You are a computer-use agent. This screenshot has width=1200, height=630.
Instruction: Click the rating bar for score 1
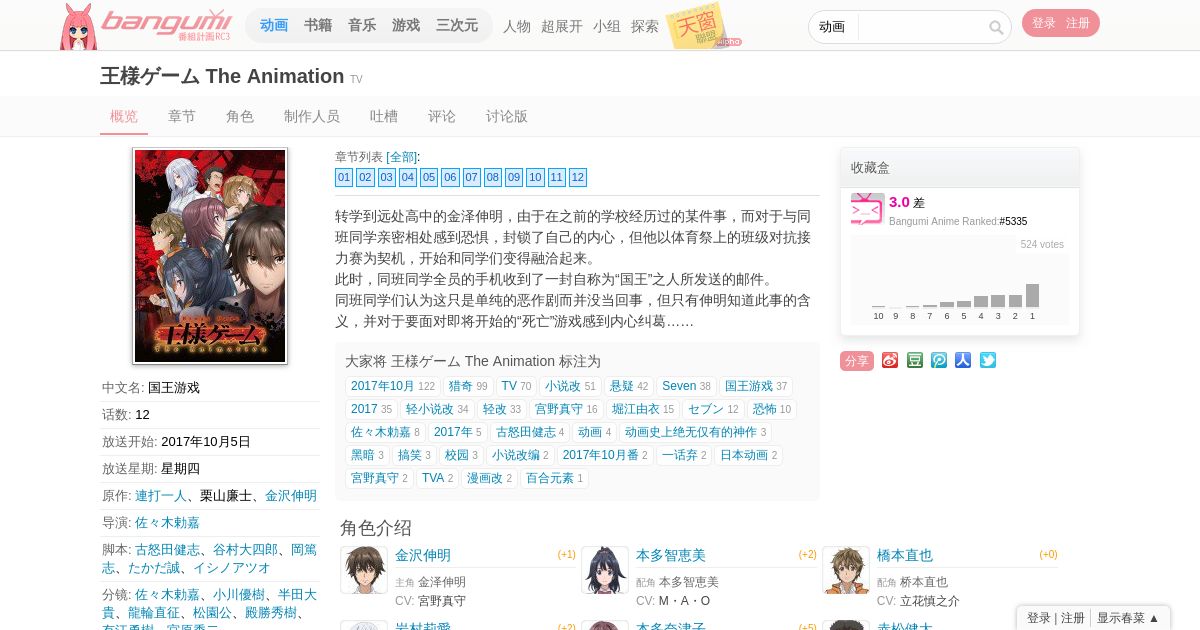[x=1032, y=295]
